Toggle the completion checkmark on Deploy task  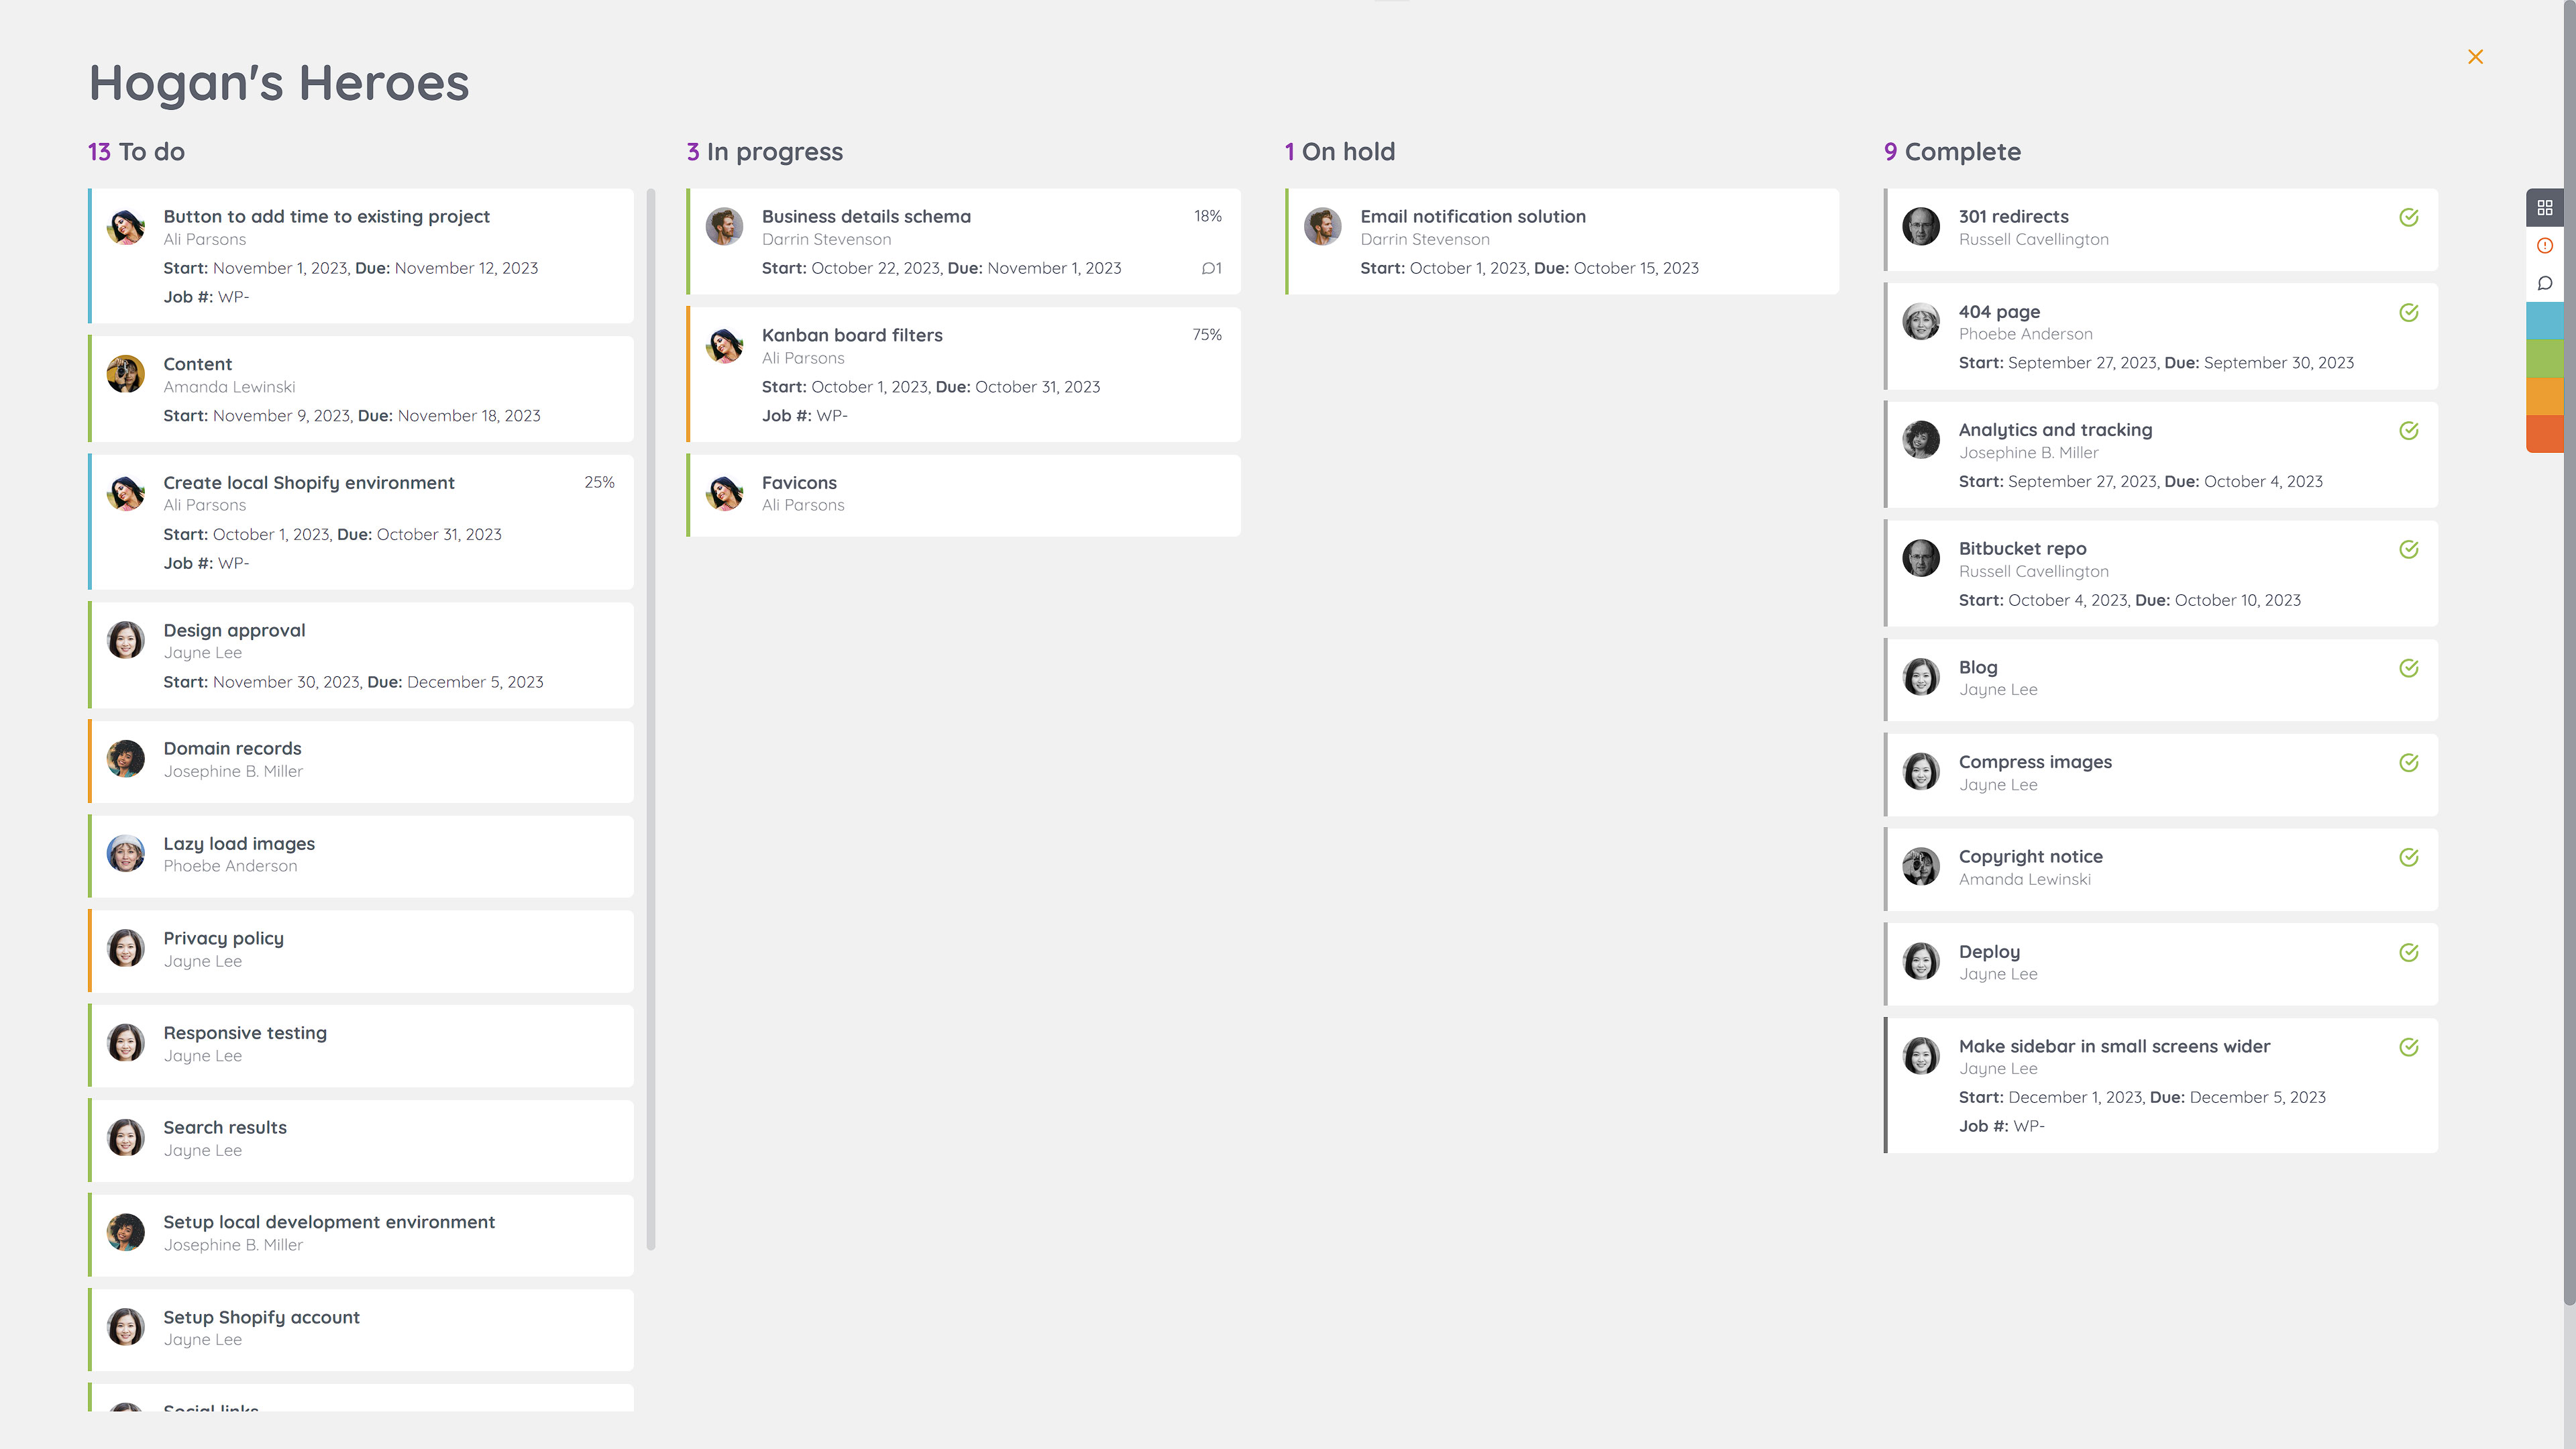tap(2409, 952)
